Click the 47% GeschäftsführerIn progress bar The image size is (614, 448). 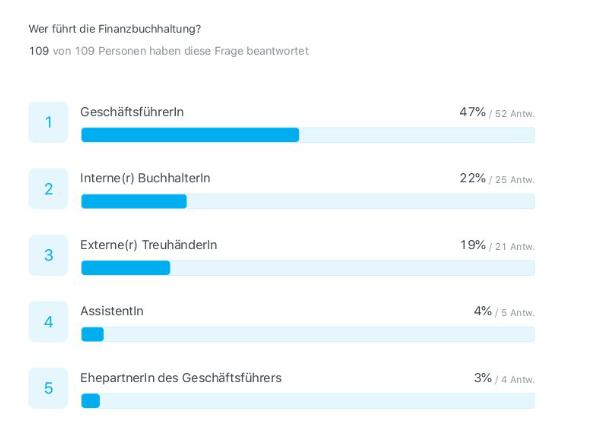(x=308, y=135)
